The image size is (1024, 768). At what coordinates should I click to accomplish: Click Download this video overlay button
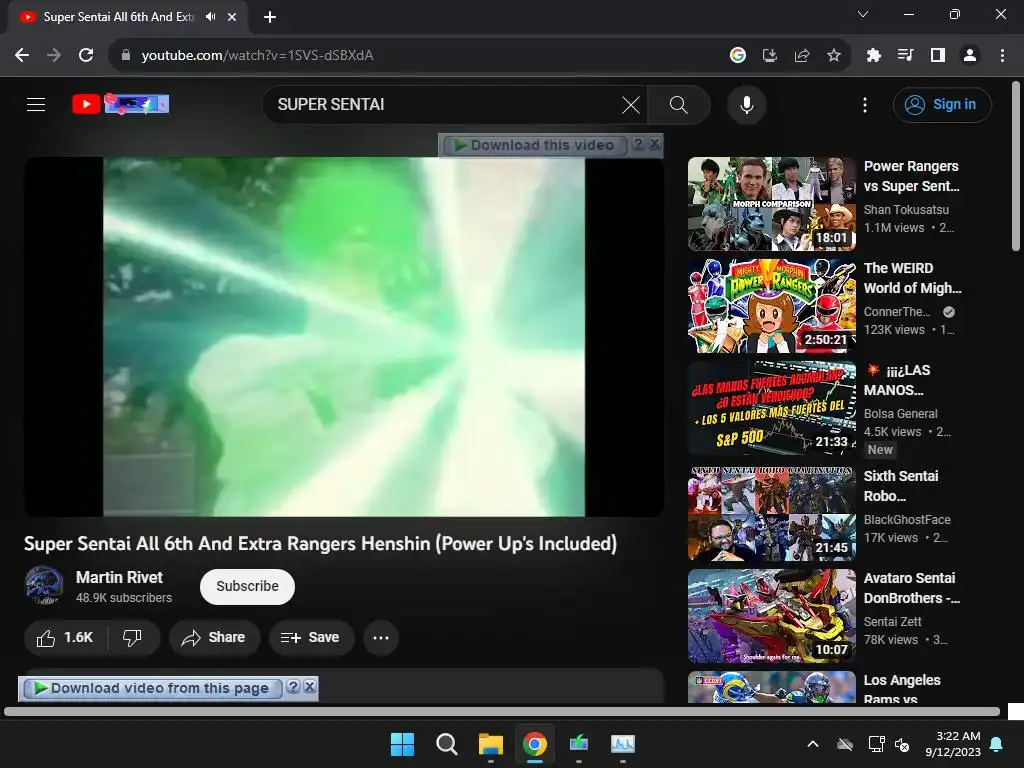click(535, 145)
